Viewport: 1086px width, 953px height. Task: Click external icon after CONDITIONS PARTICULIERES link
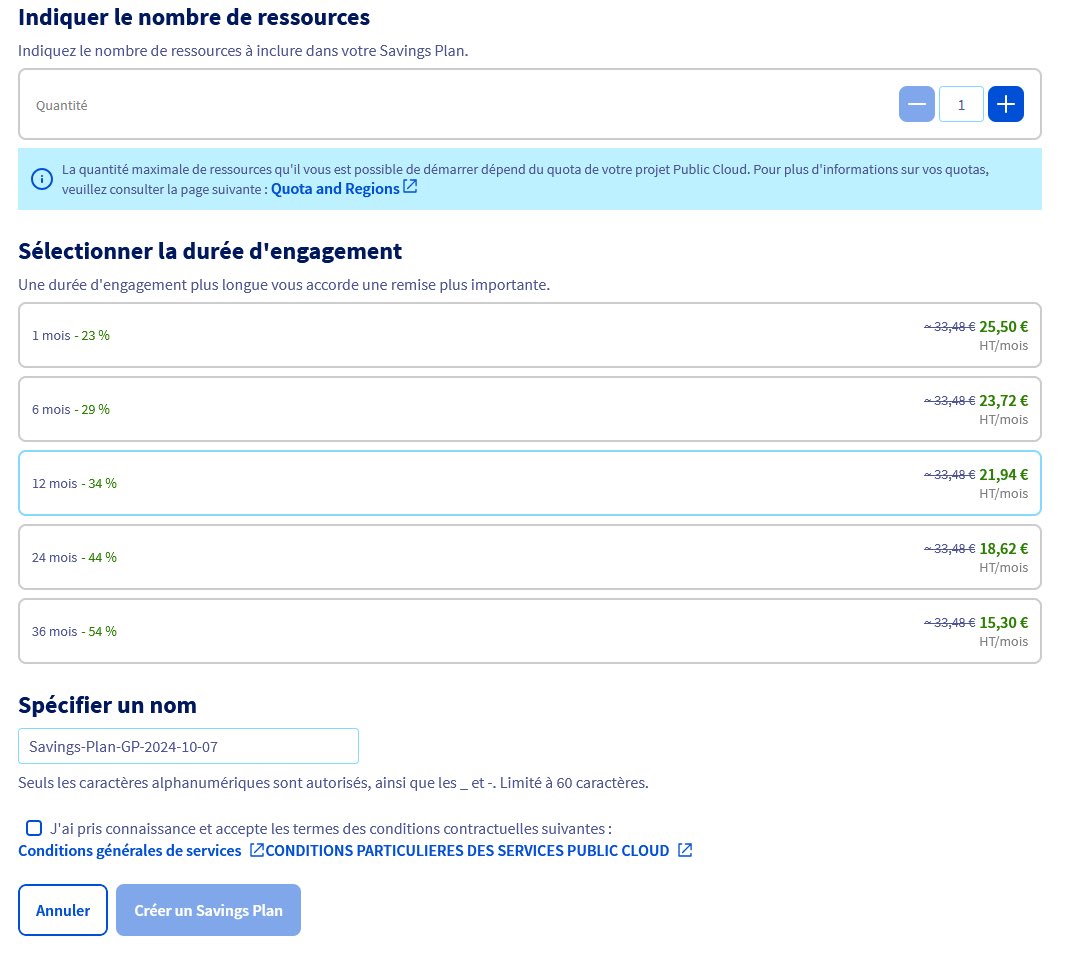coord(685,850)
